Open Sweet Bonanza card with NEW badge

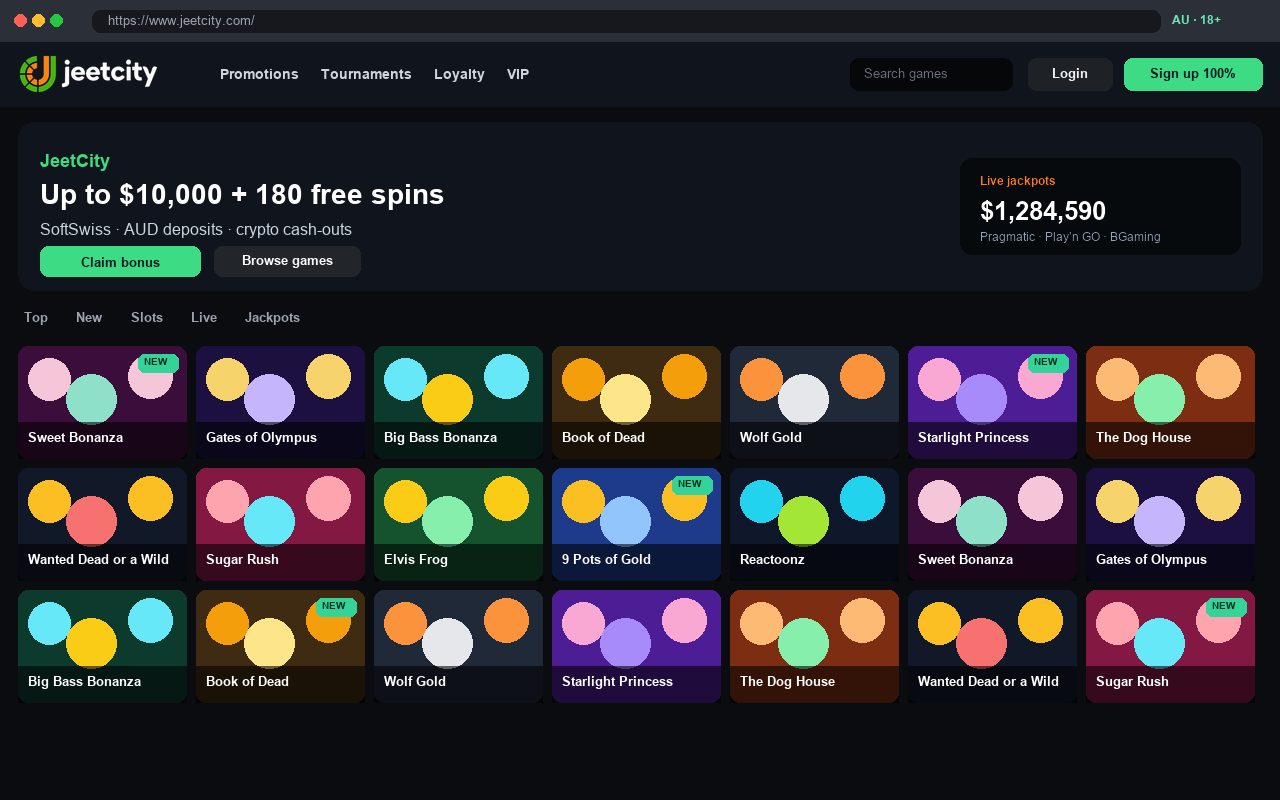pyautogui.click(x=102, y=402)
